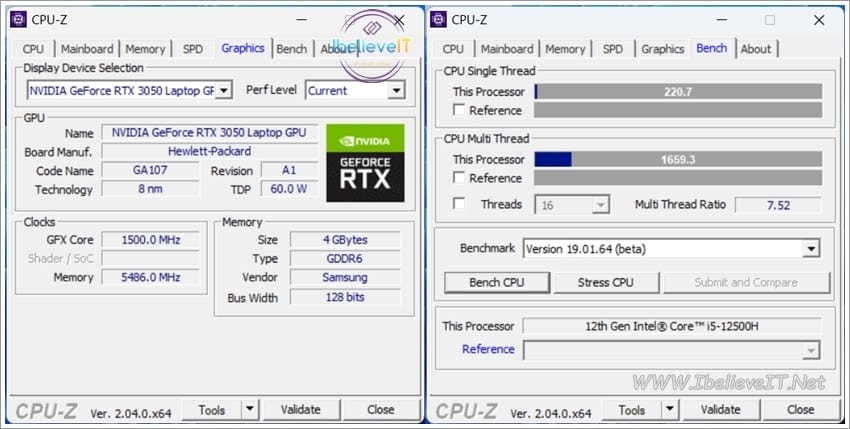Open Tools dropdown arrow in left window
This screenshot has width=850, height=429.
click(250, 409)
